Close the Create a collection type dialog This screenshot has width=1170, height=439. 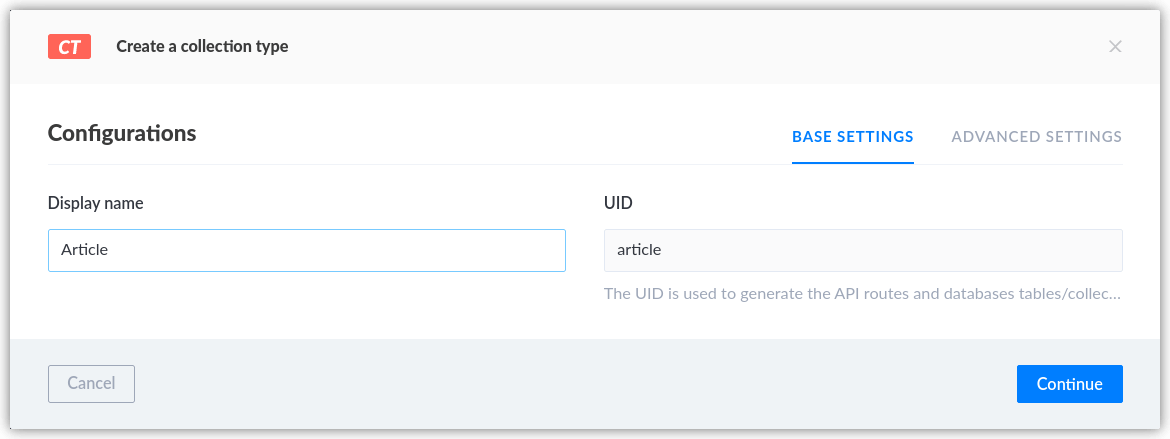[1115, 46]
